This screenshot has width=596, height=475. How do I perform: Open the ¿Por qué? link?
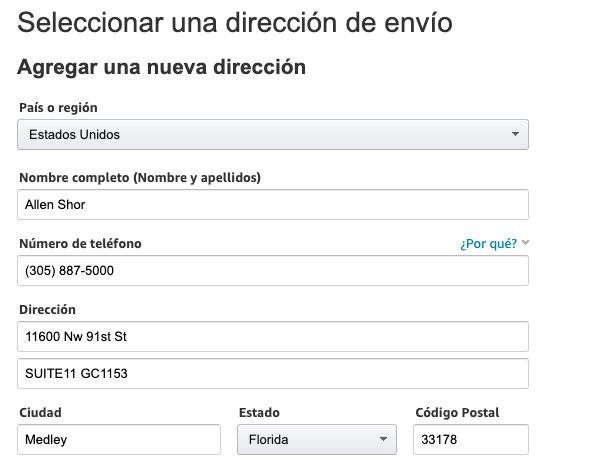[x=488, y=244]
